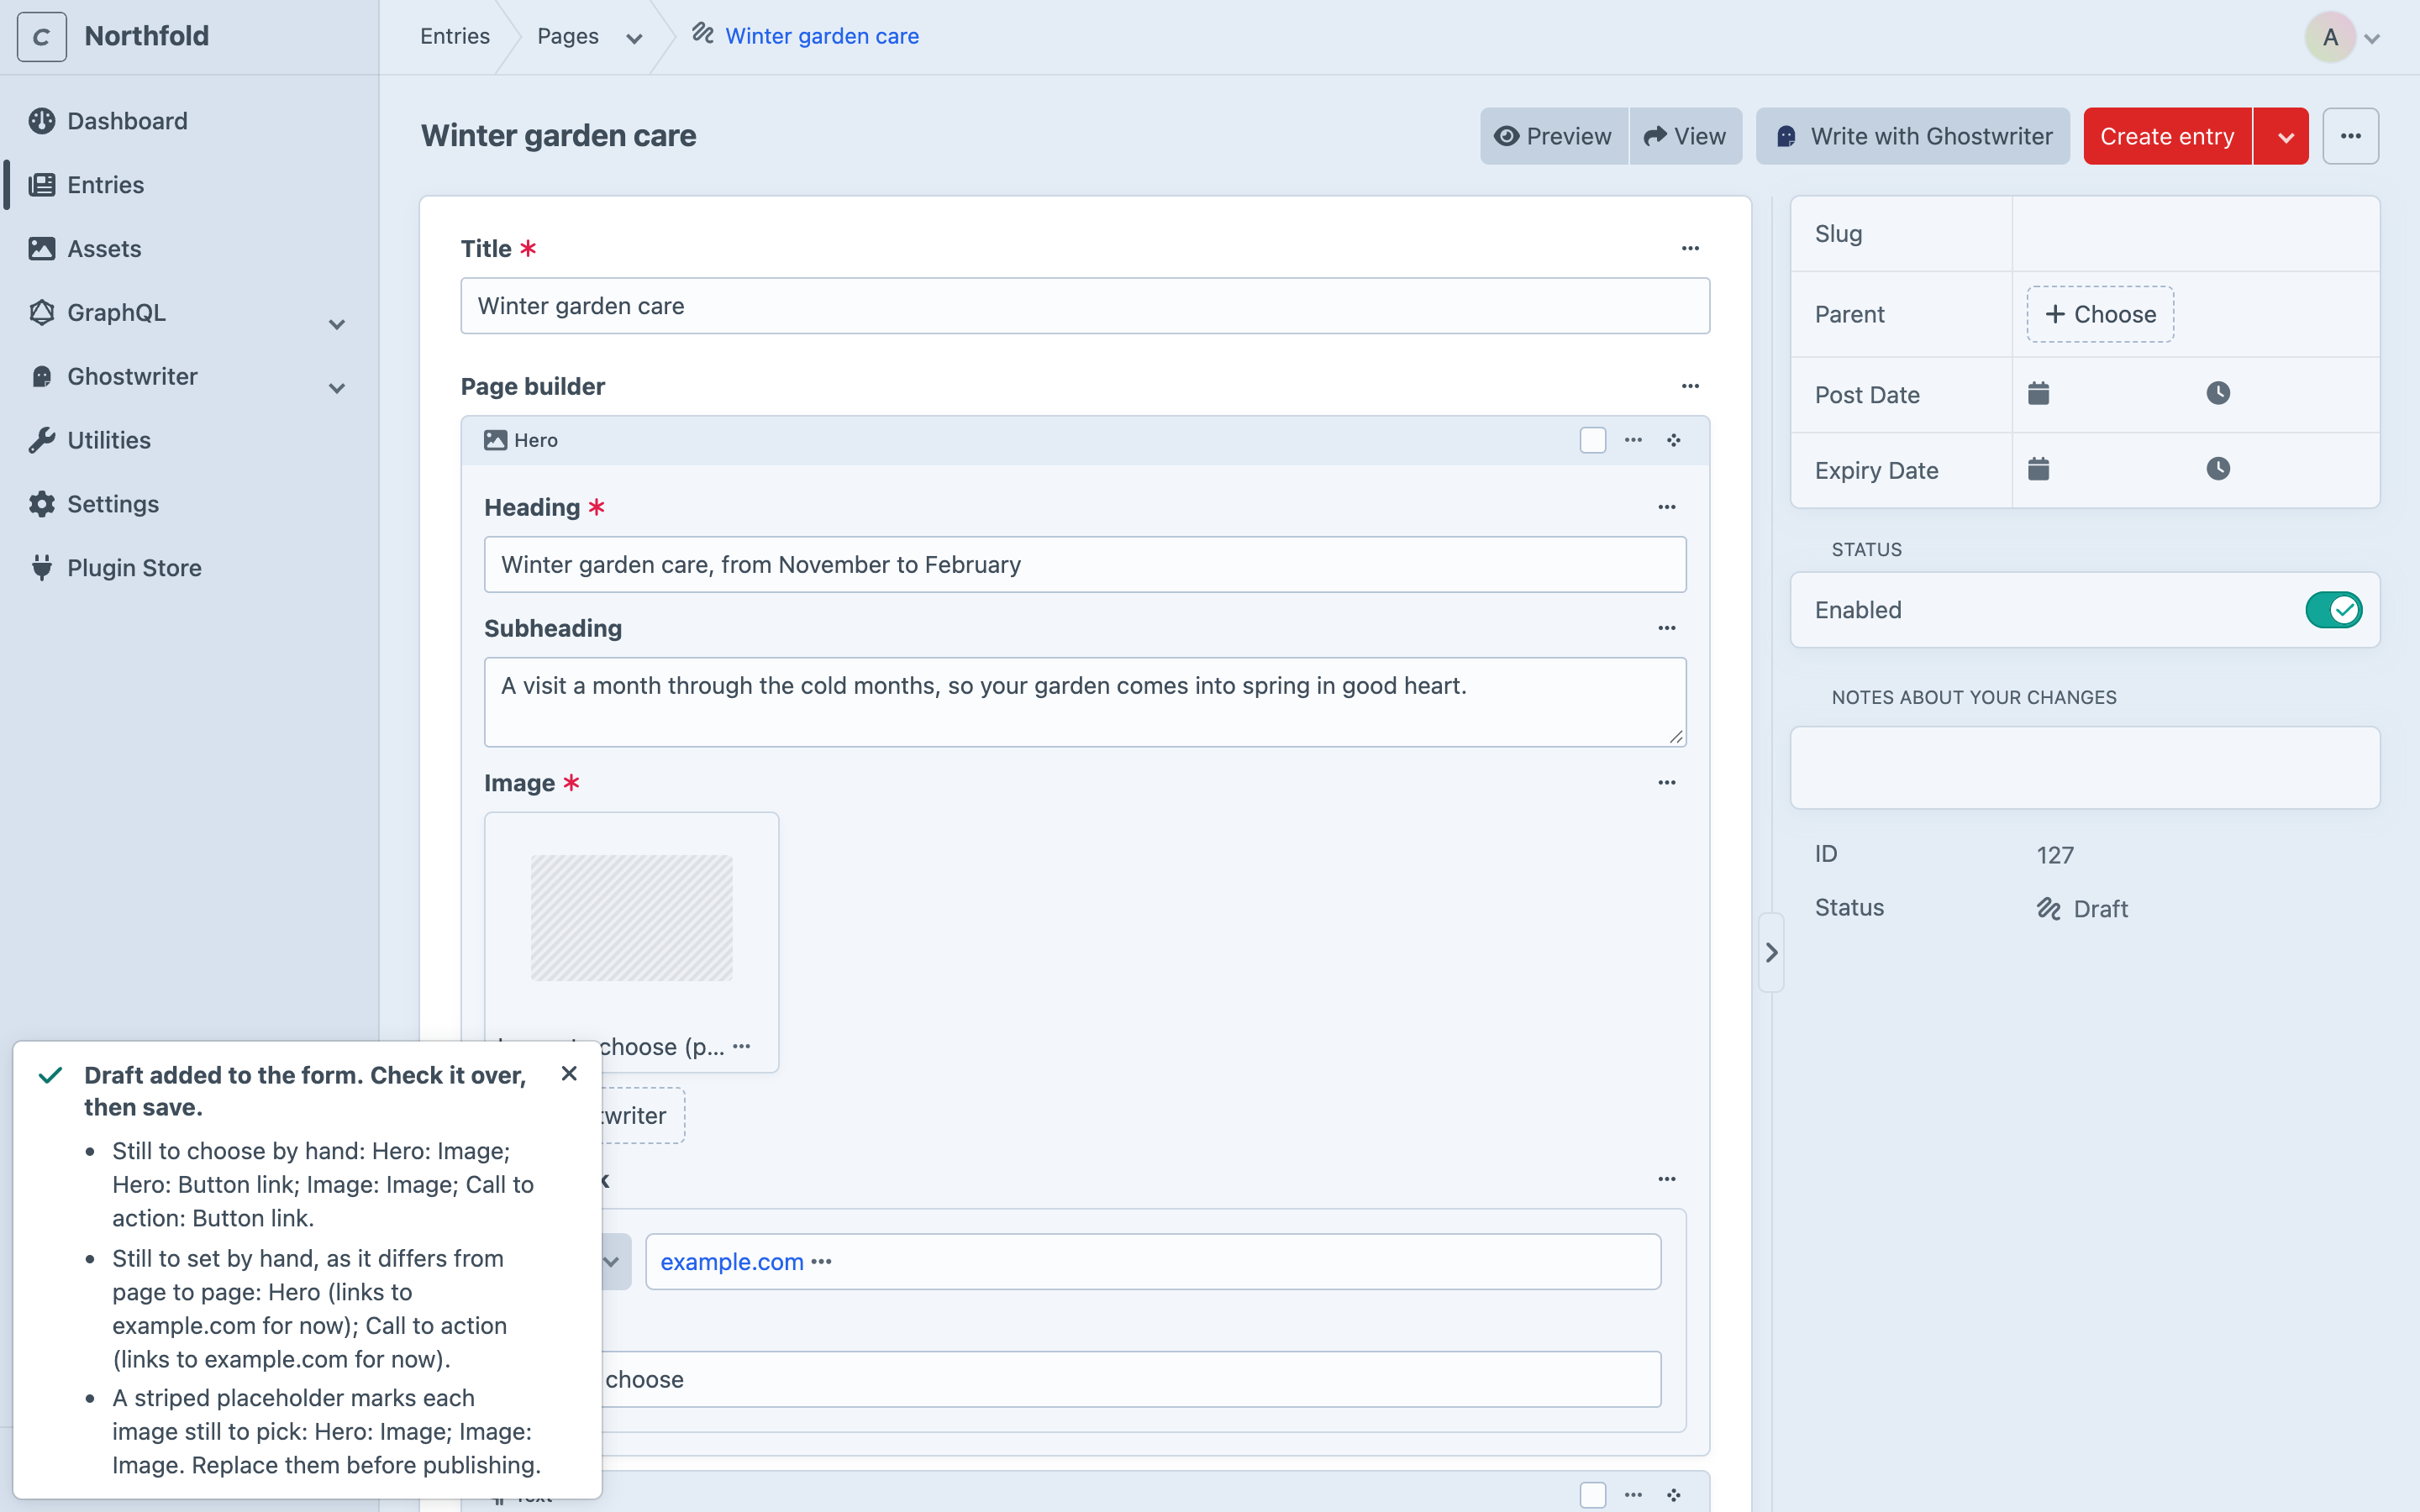Image resolution: width=2420 pixels, height=1512 pixels.
Task: Click the notes about your changes field
Action: point(2085,767)
